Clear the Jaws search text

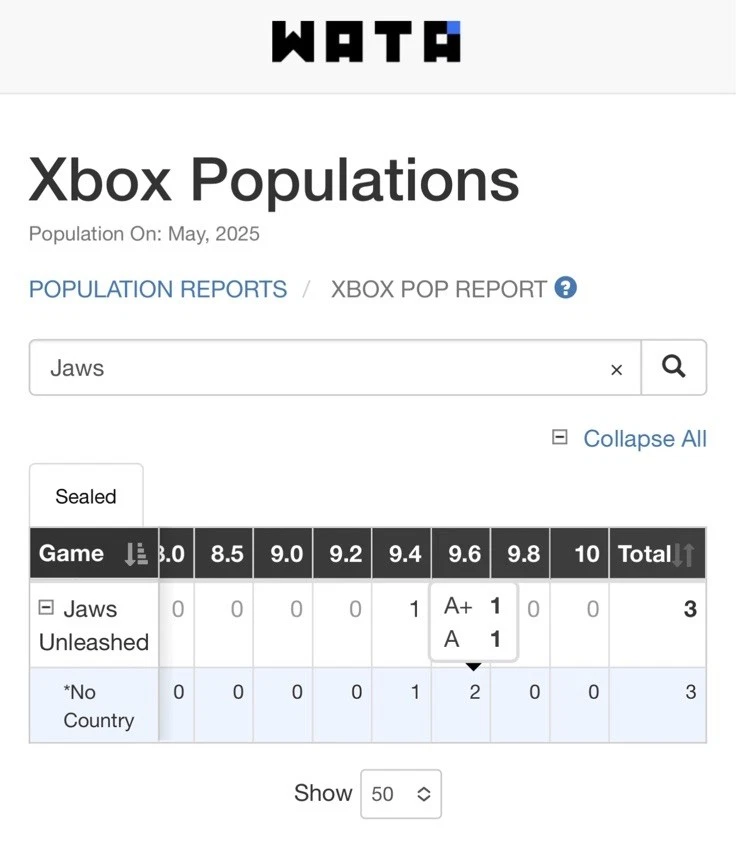pos(616,369)
